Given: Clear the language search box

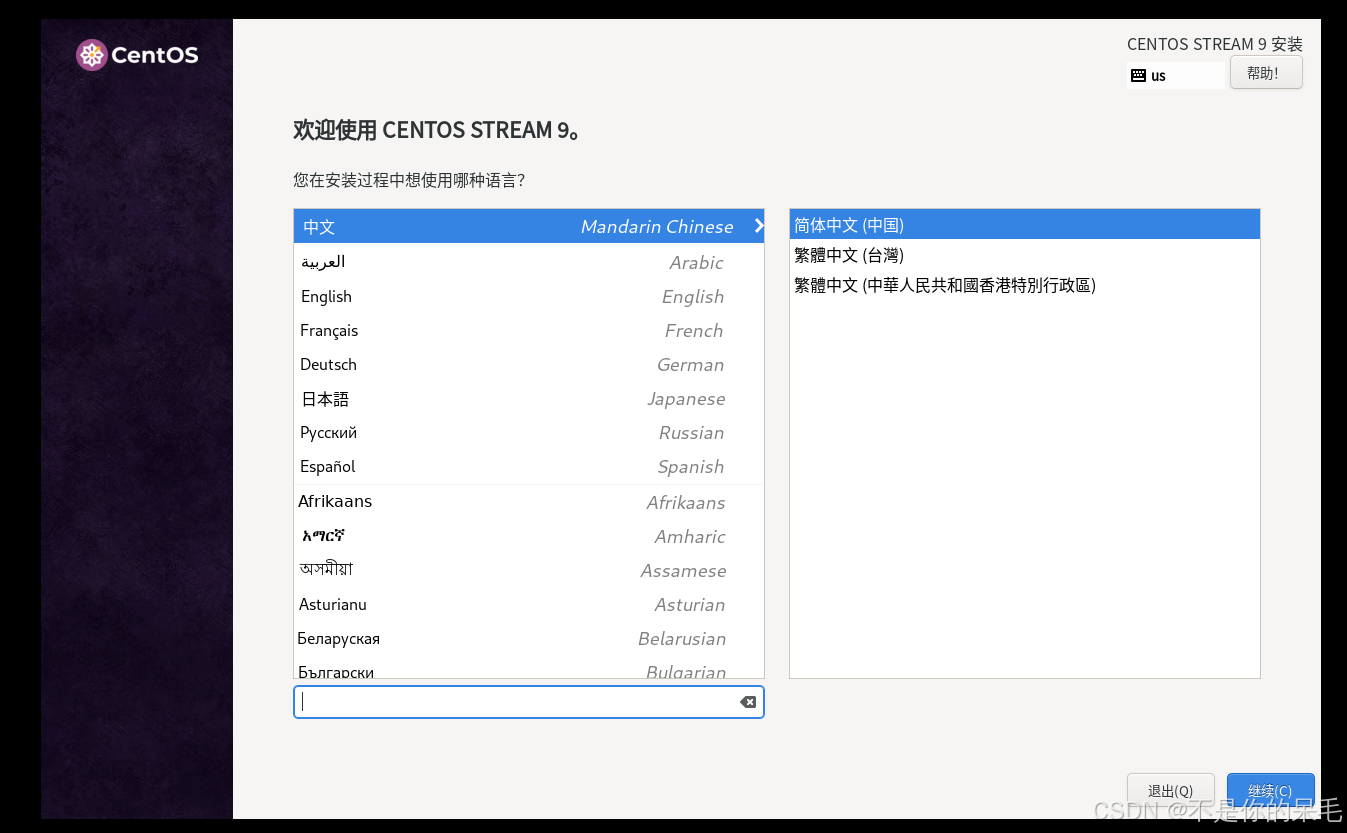Looking at the screenshot, I should click(748, 702).
